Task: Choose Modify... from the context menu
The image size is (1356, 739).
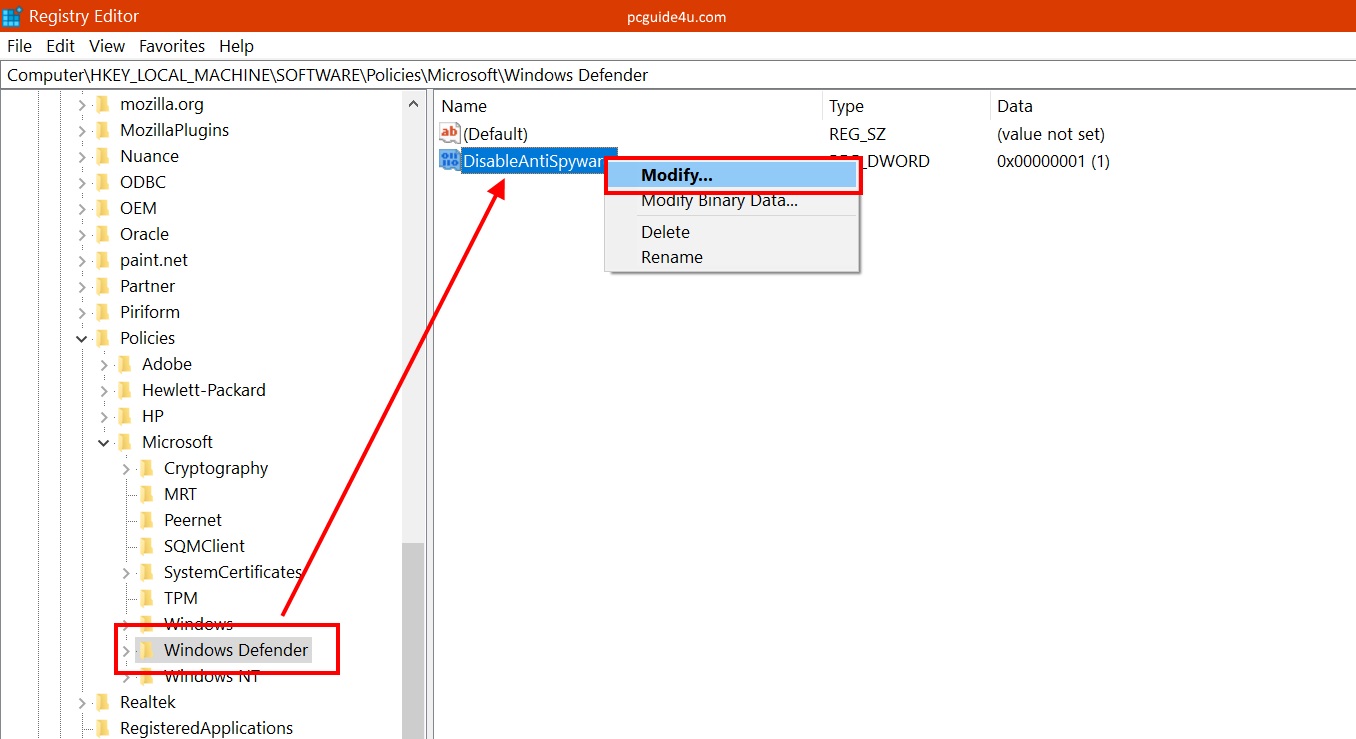Action: pyautogui.click(x=676, y=175)
